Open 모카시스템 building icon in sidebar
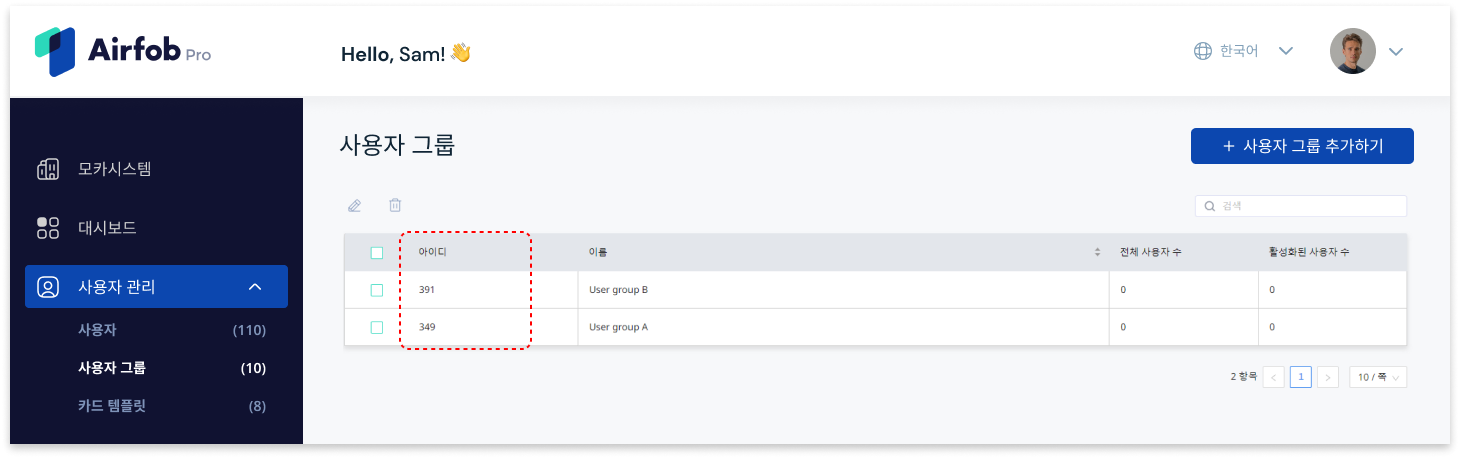Screen dimensions: 1460x458 coord(48,169)
